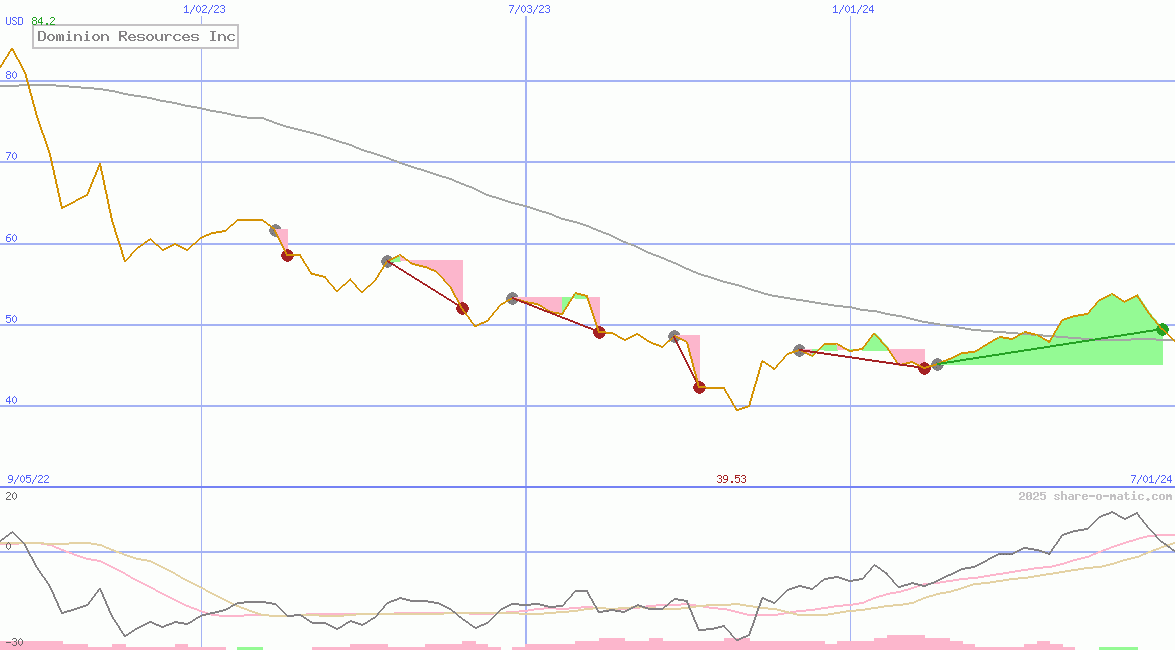1175x650 pixels.
Task: Click the 84.2 high price value
Action: 43,21
